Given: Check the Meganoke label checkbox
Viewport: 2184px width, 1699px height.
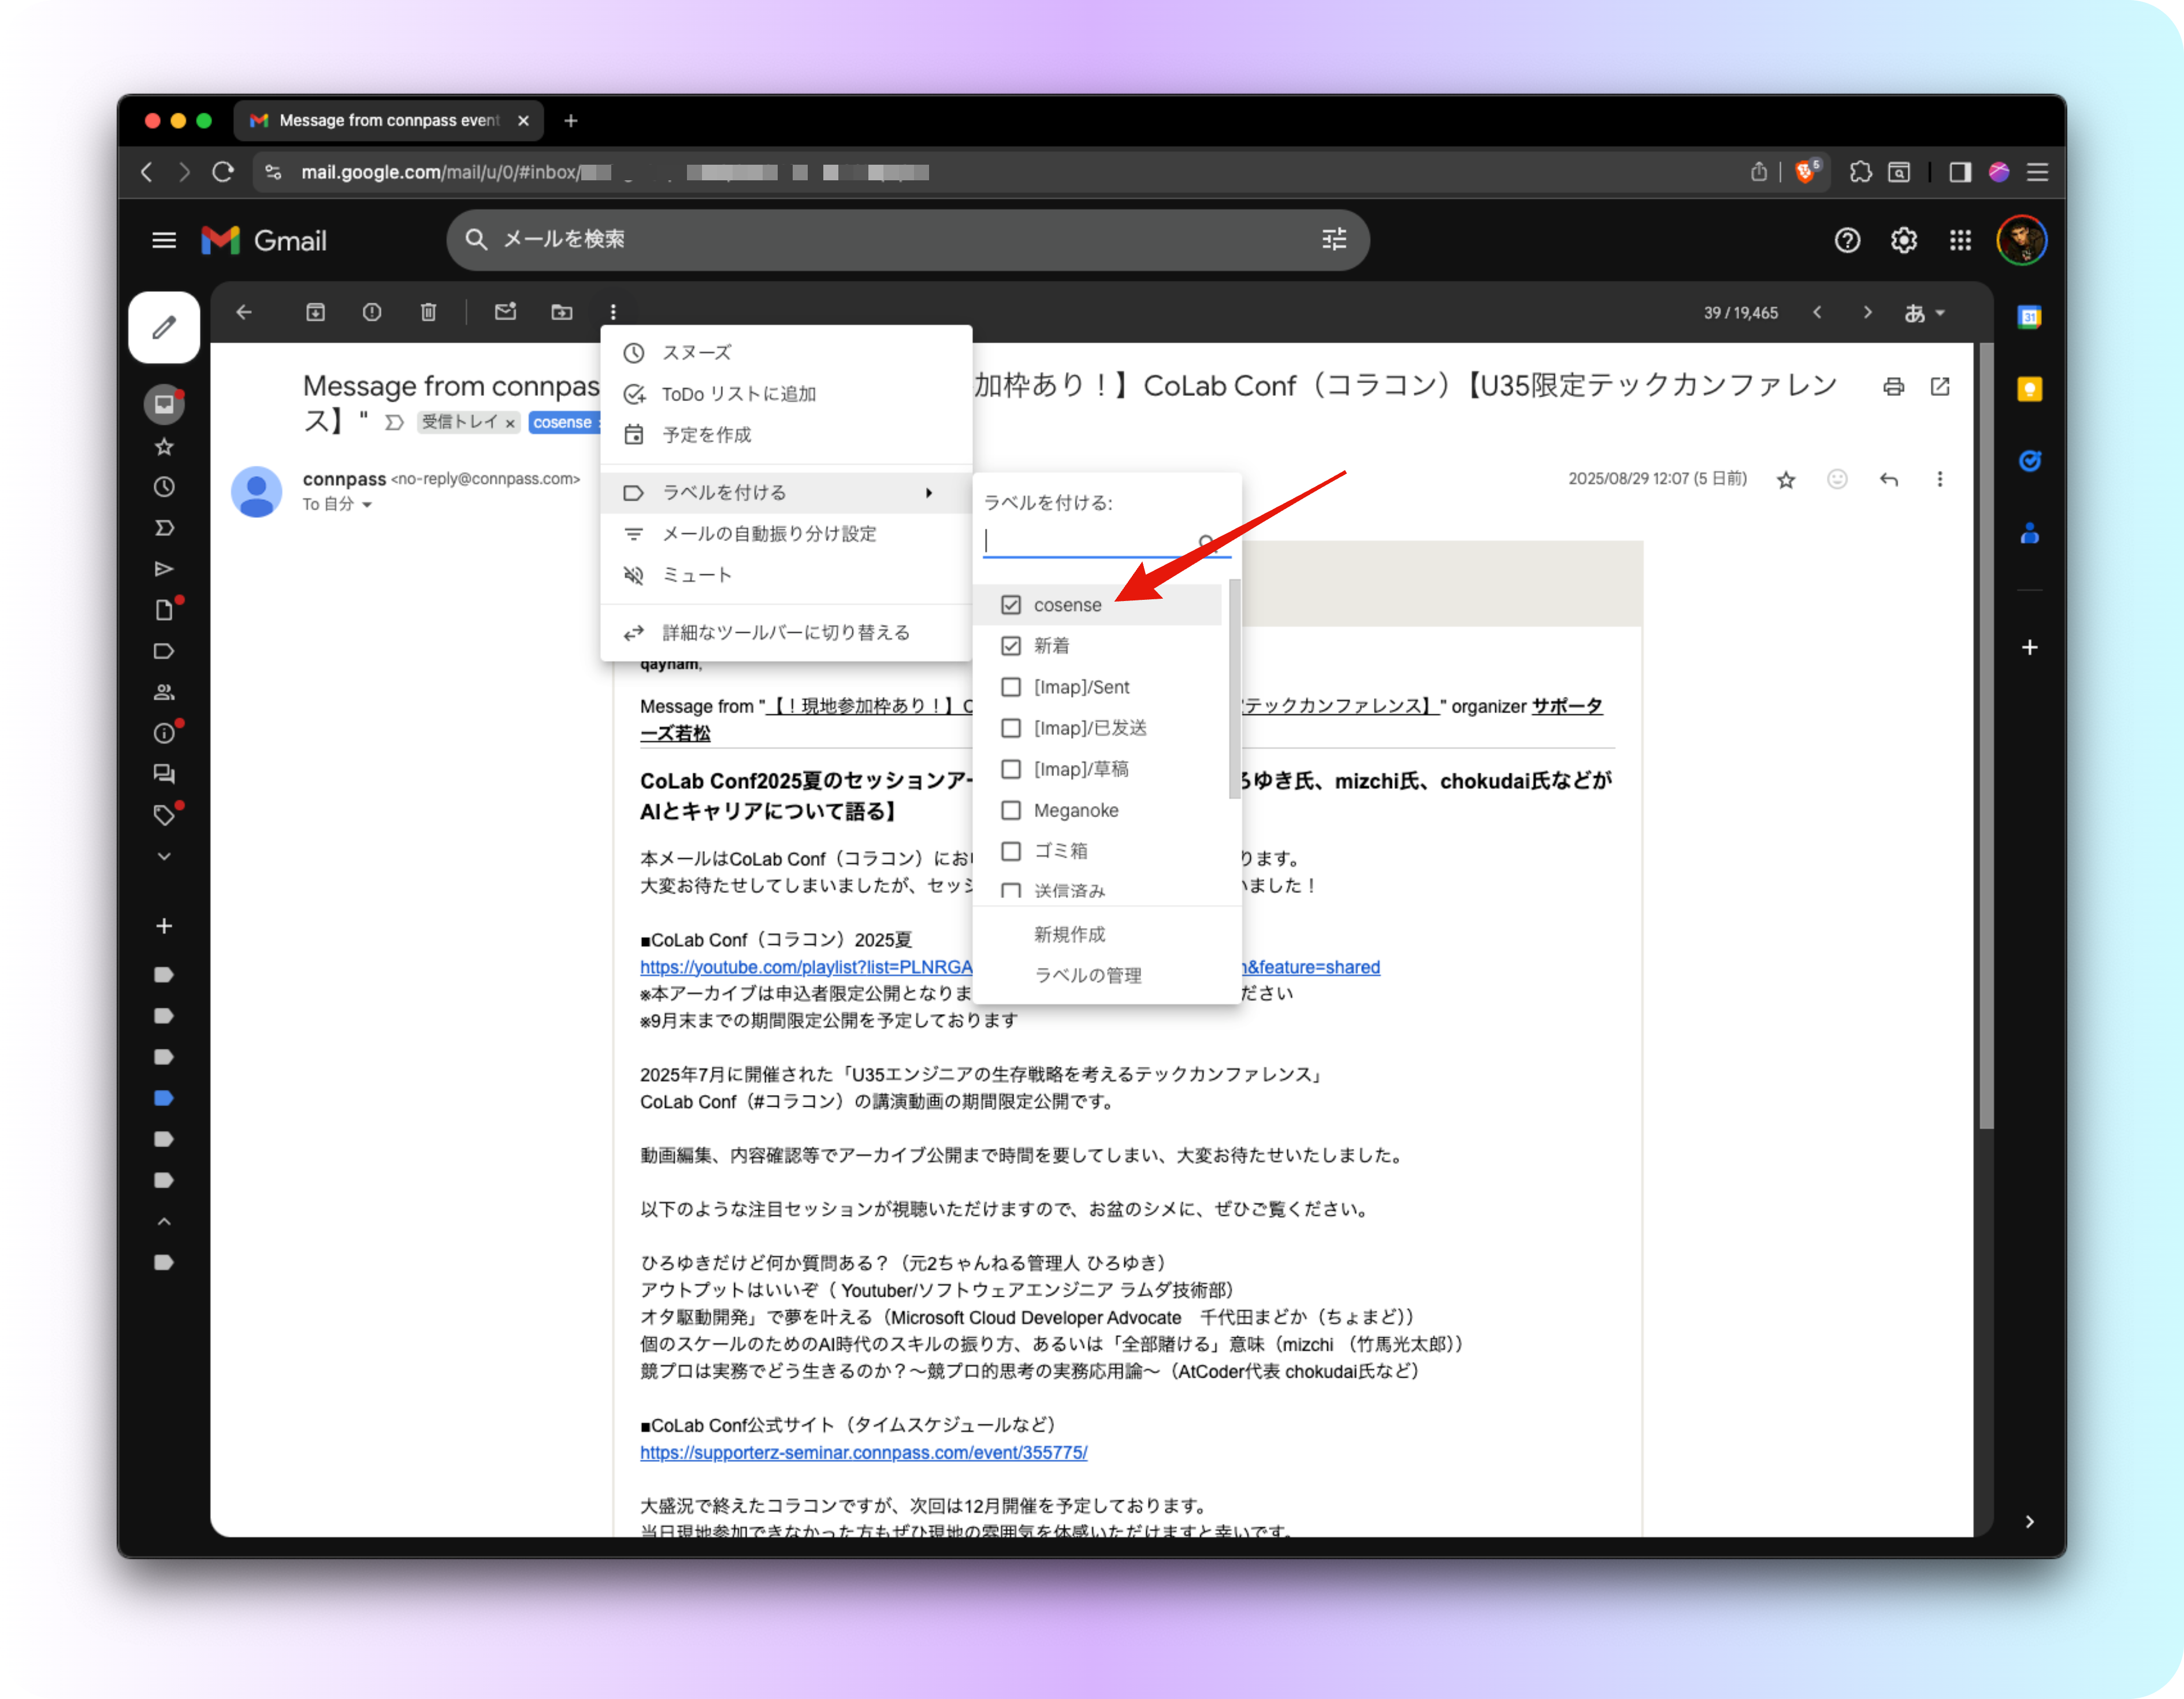Looking at the screenshot, I should click(x=1011, y=810).
